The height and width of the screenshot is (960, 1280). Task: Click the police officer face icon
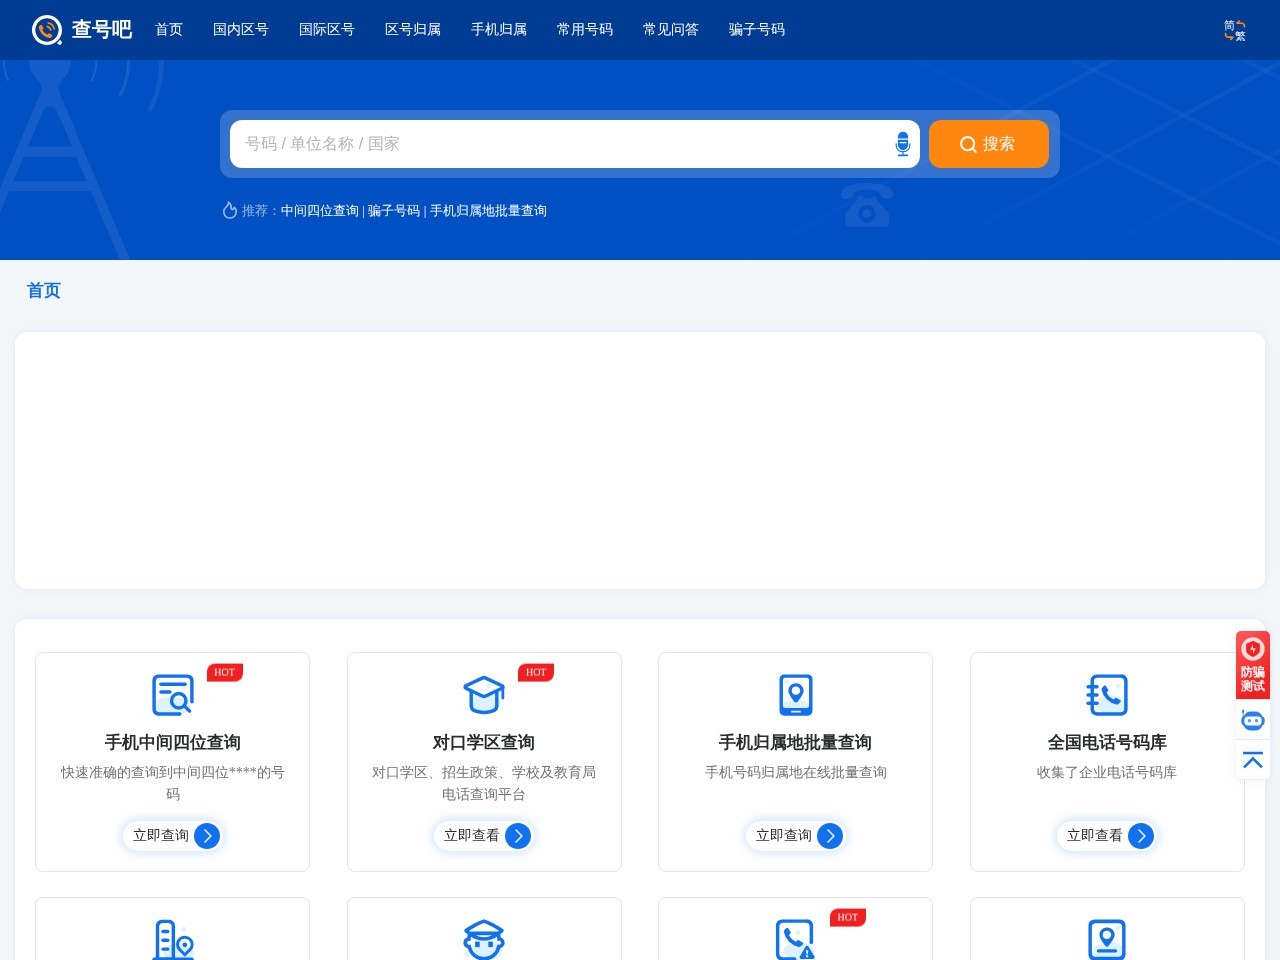[x=484, y=940]
